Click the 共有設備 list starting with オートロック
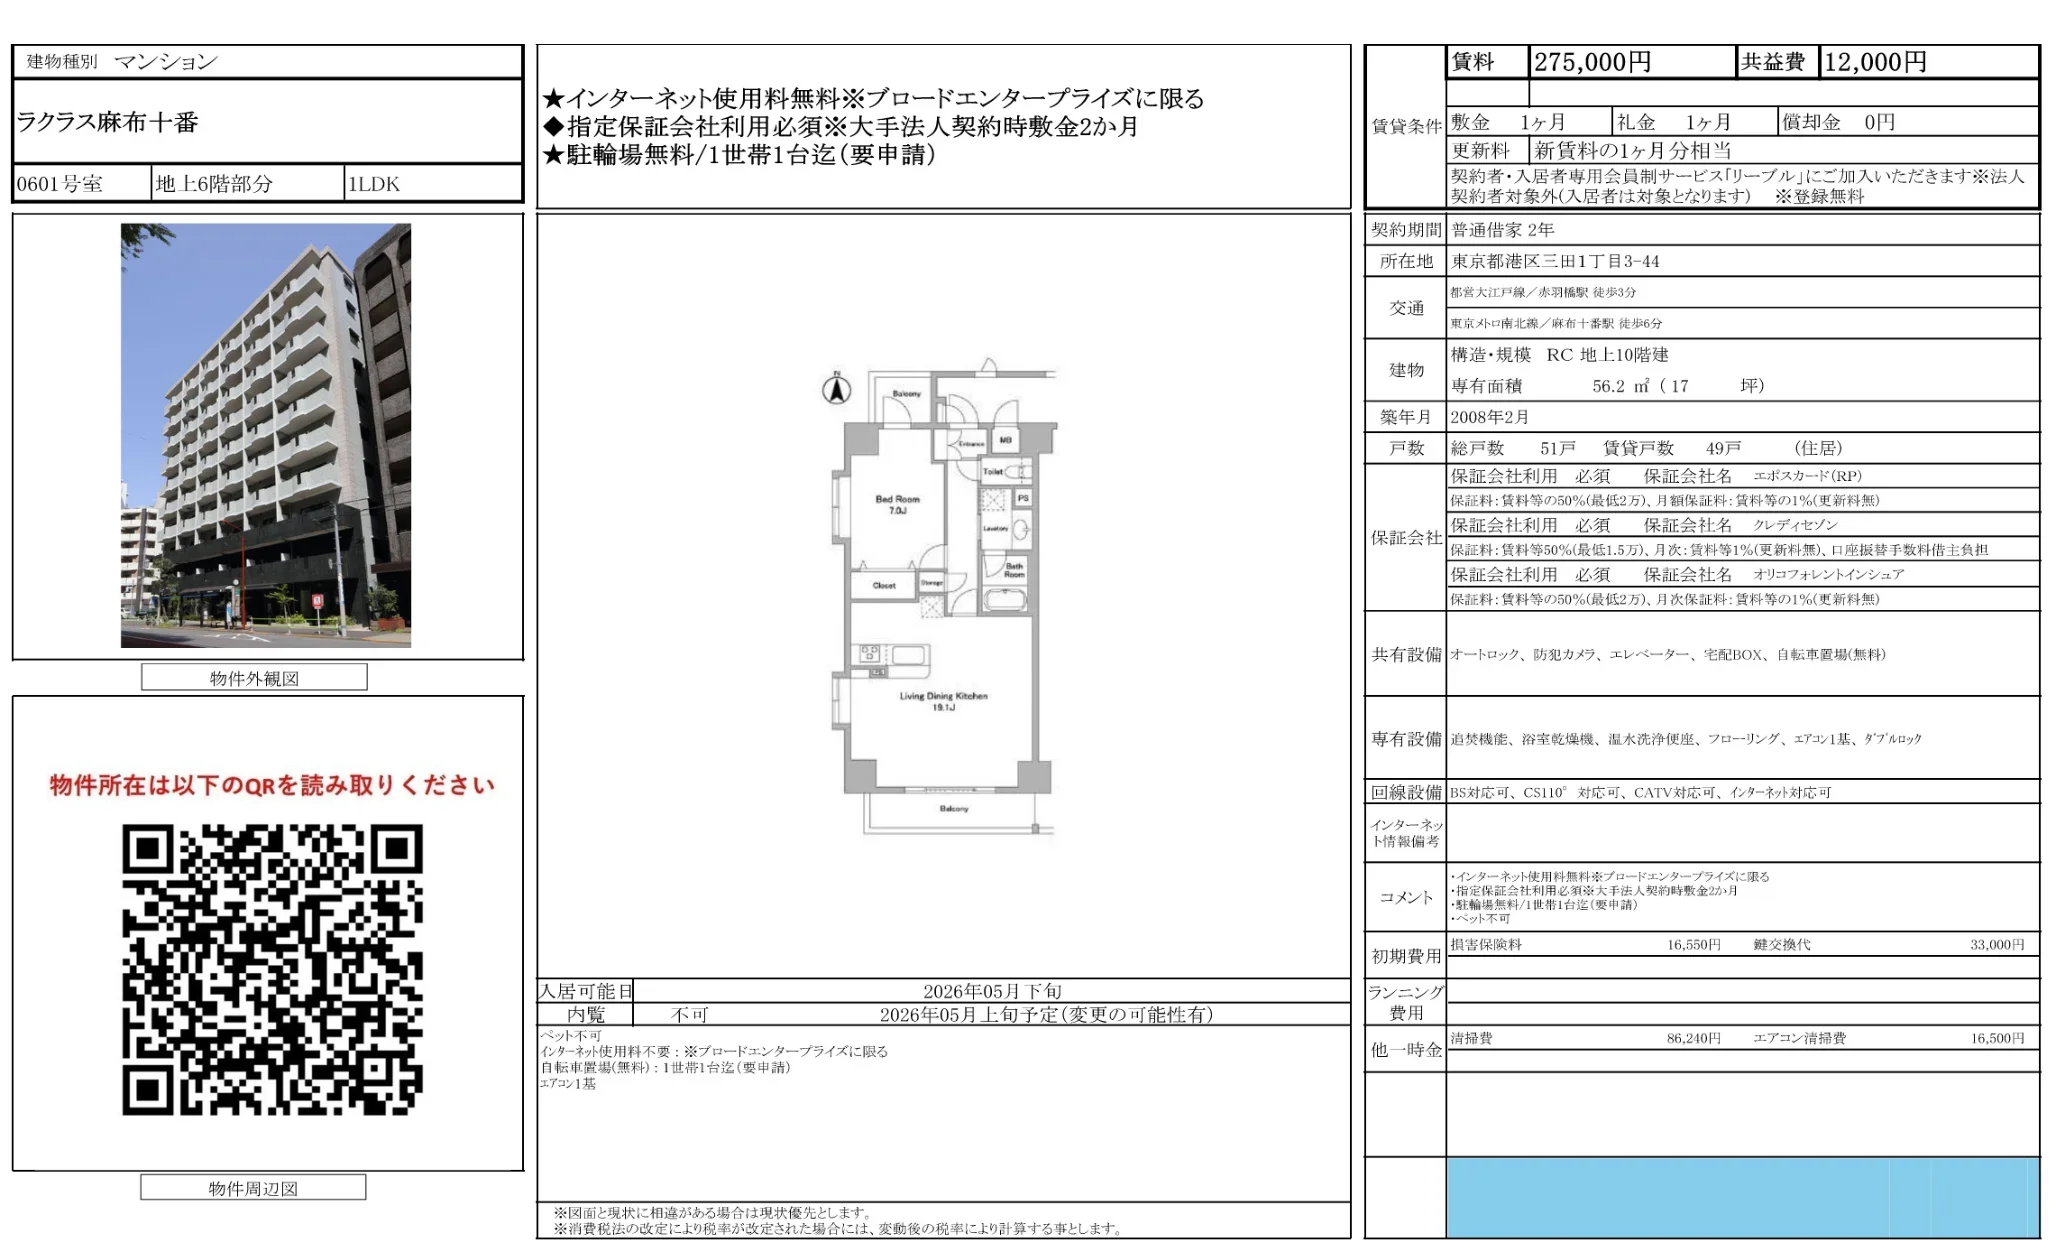 pyautogui.click(x=1667, y=655)
